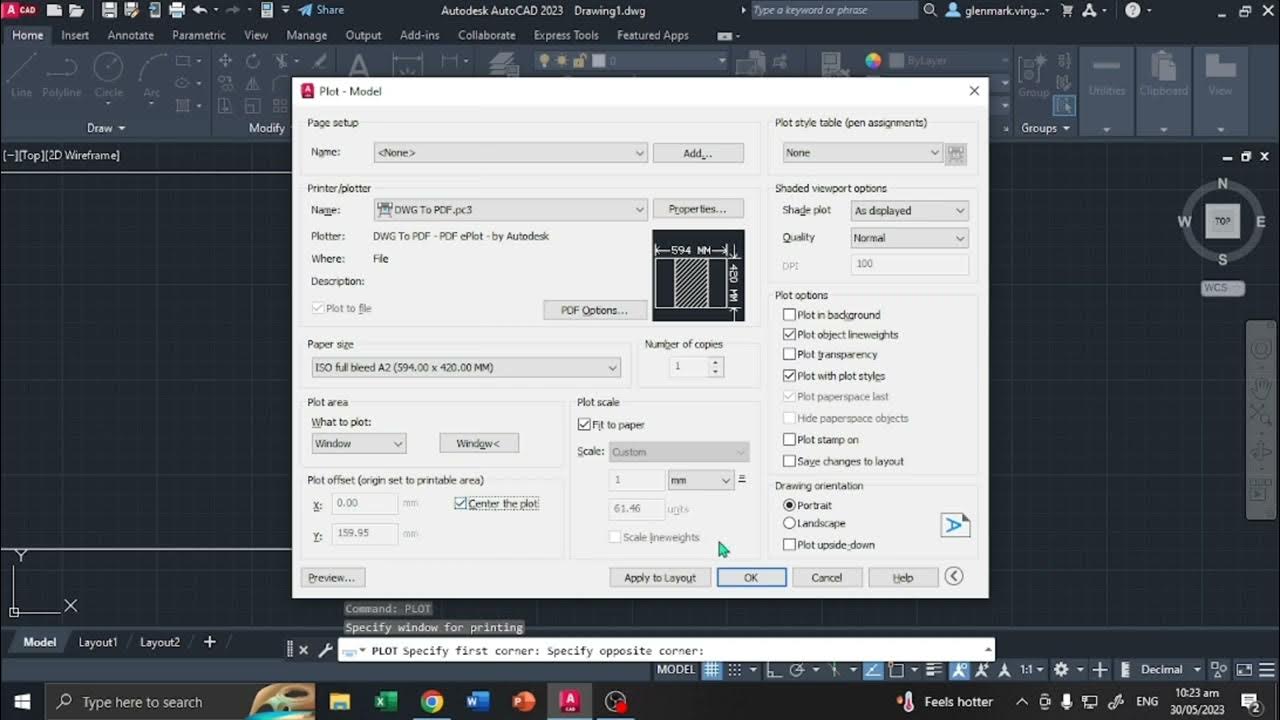Open the Quality dropdown
The width and height of the screenshot is (1280, 720).
click(x=909, y=238)
